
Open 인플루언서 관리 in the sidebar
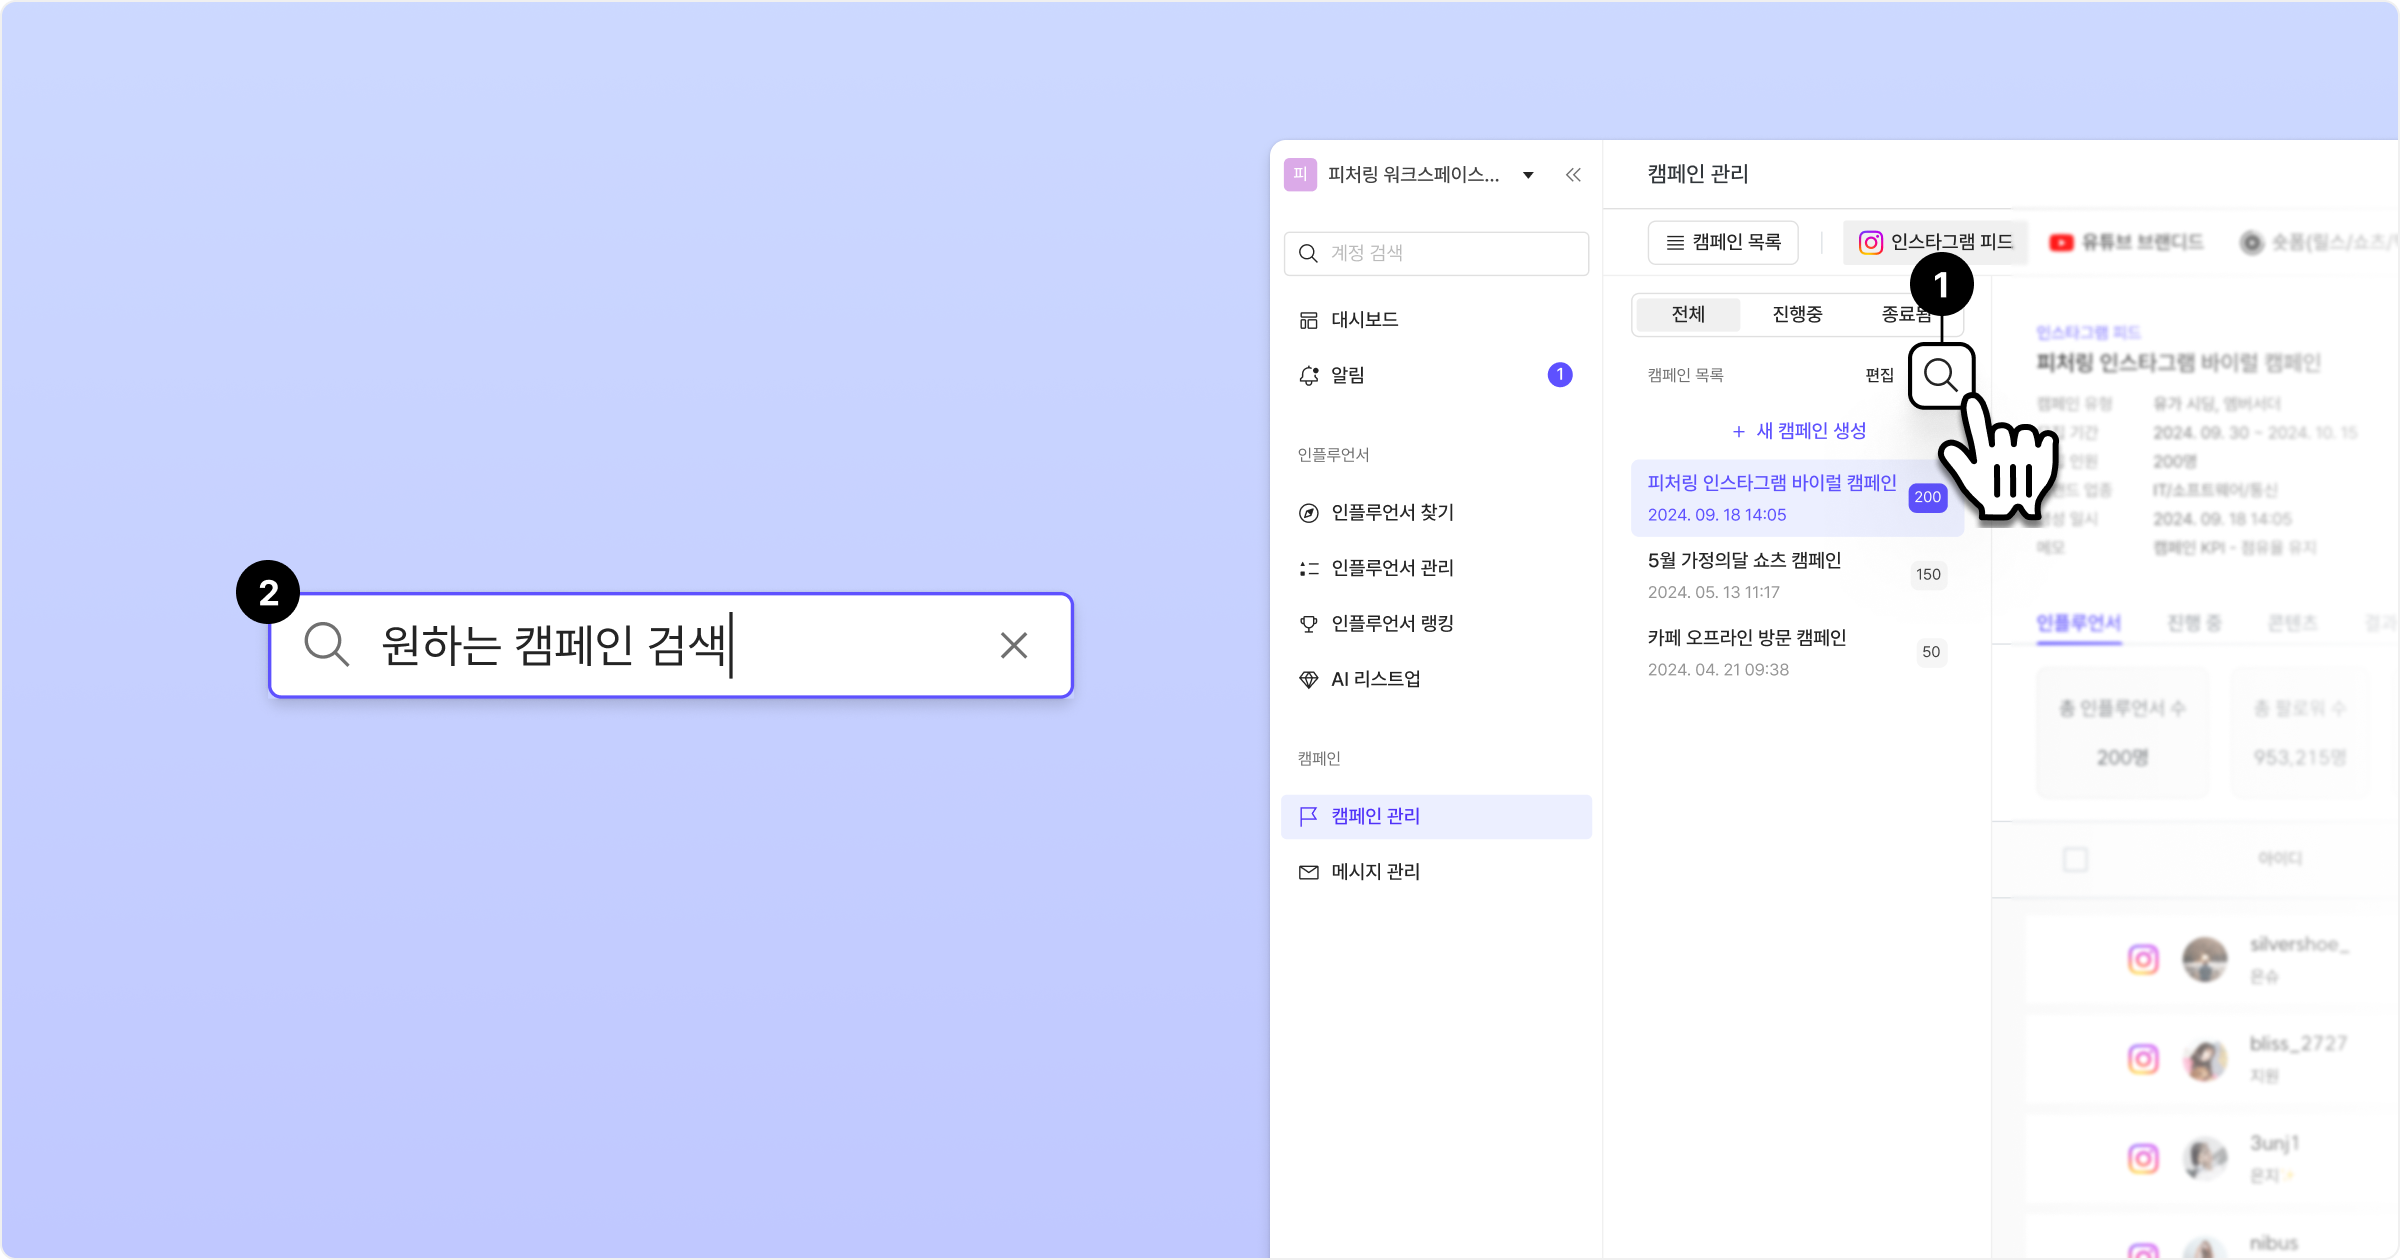pyautogui.click(x=1392, y=568)
